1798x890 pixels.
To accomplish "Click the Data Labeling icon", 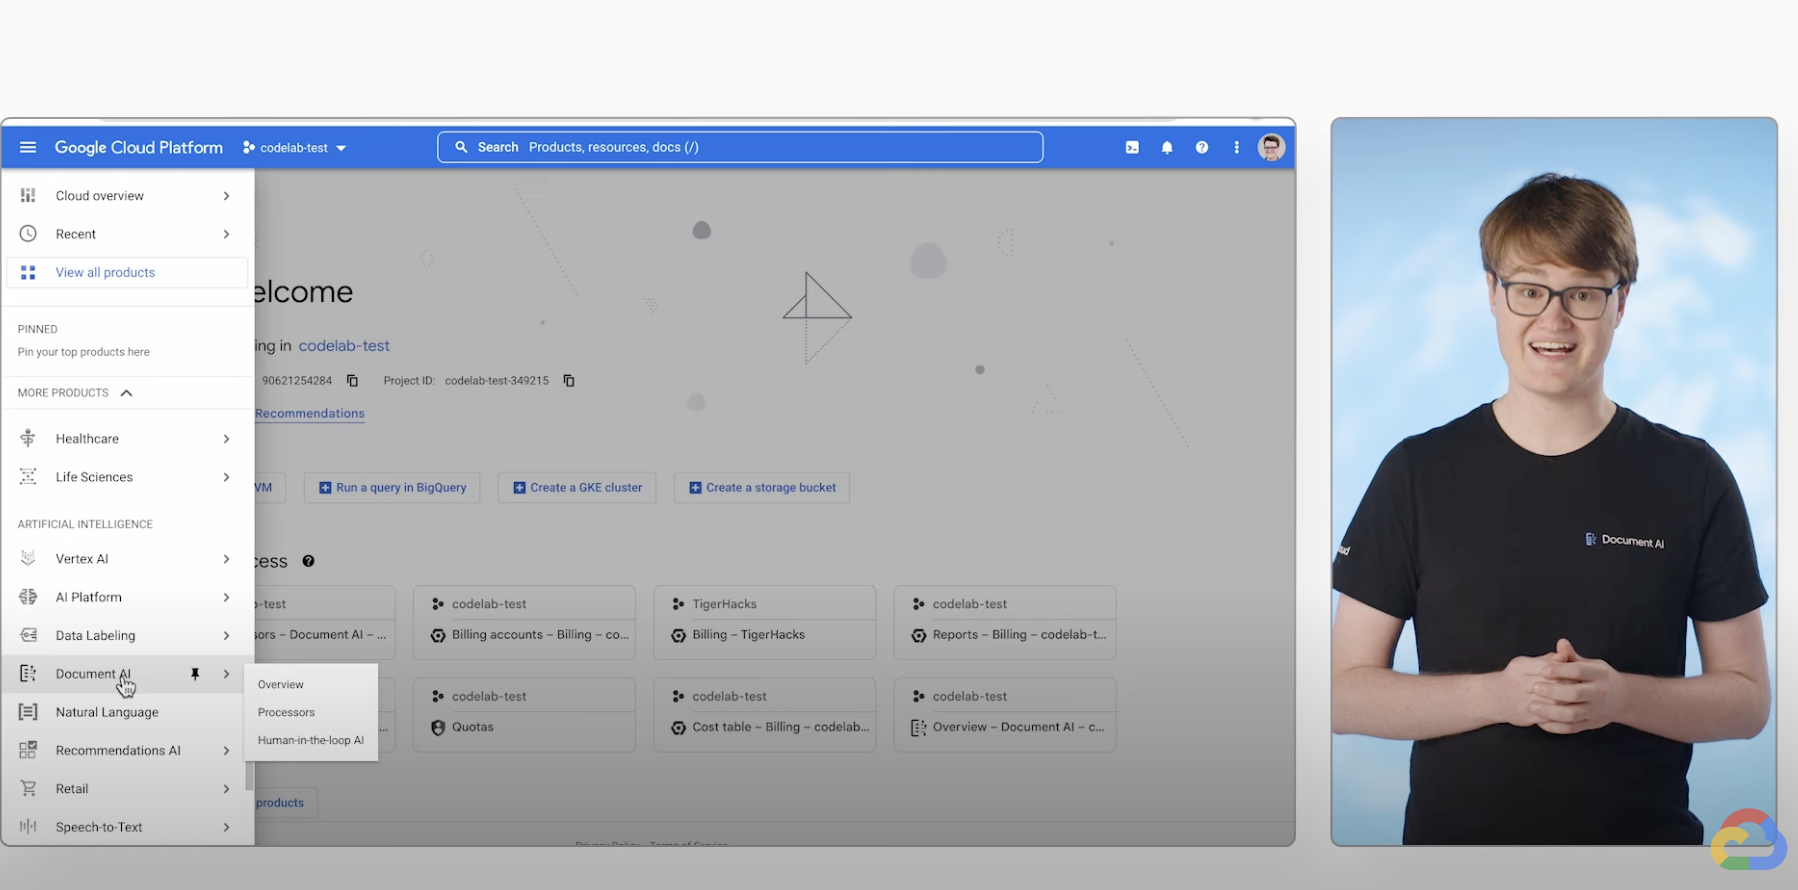I will [28, 635].
